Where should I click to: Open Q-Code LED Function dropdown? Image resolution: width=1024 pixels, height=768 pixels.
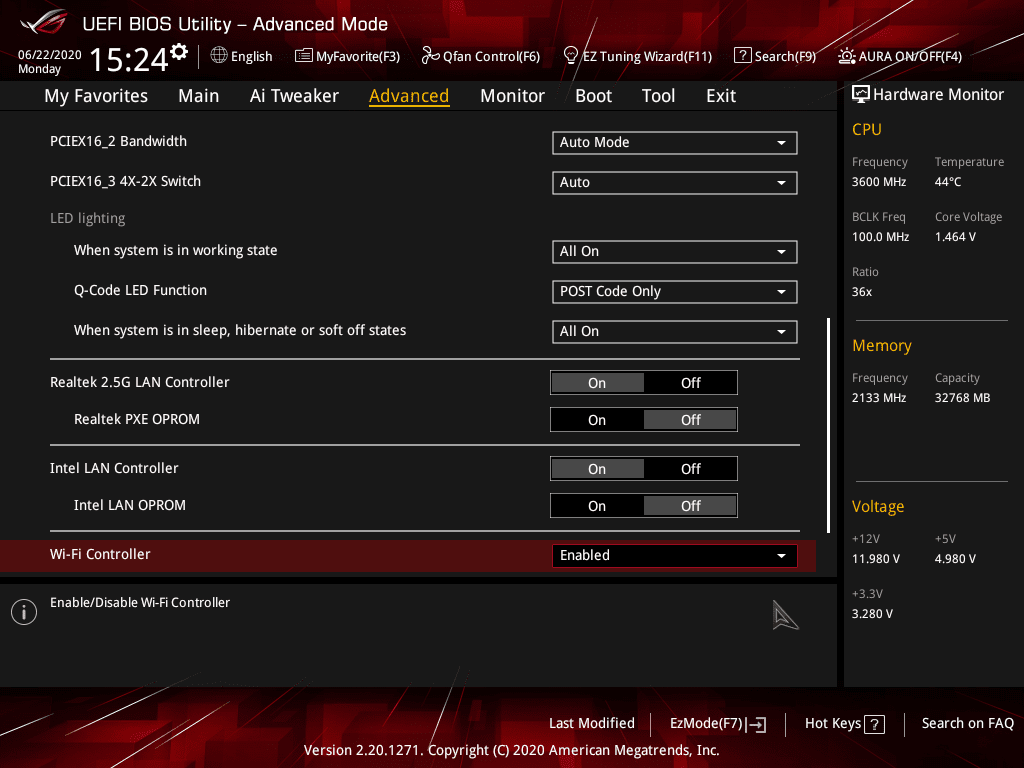[x=675, y=291]
